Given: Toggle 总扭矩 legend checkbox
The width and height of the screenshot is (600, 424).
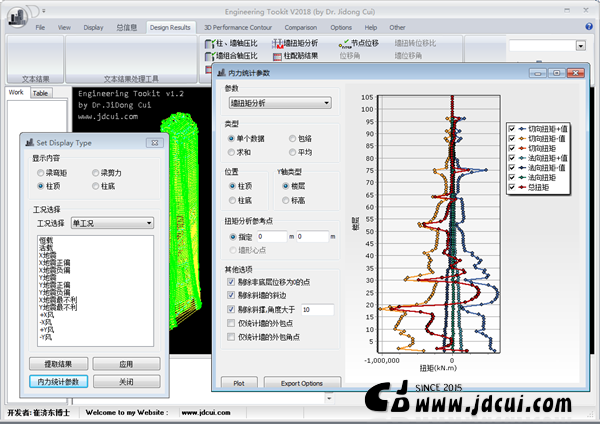Looking at the screenshot, I should pos(512,187).
